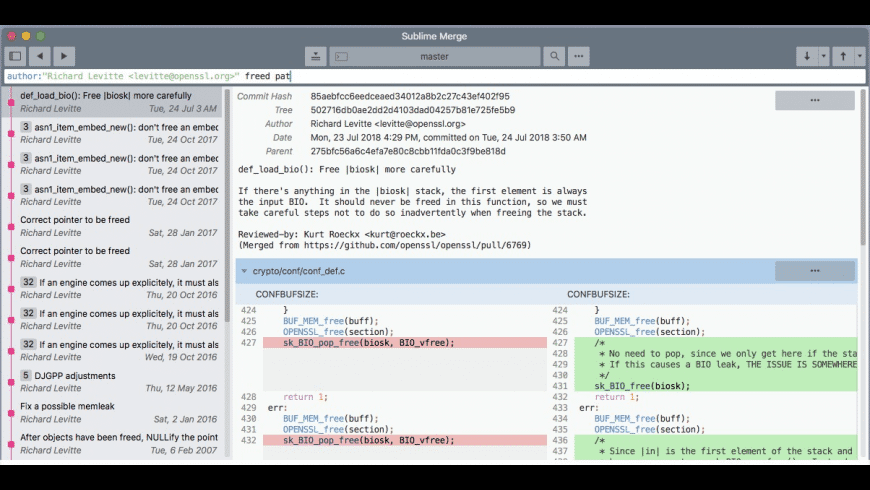Pull changes with the down arrow
870x490 pixels.
[x=806, y=56]
